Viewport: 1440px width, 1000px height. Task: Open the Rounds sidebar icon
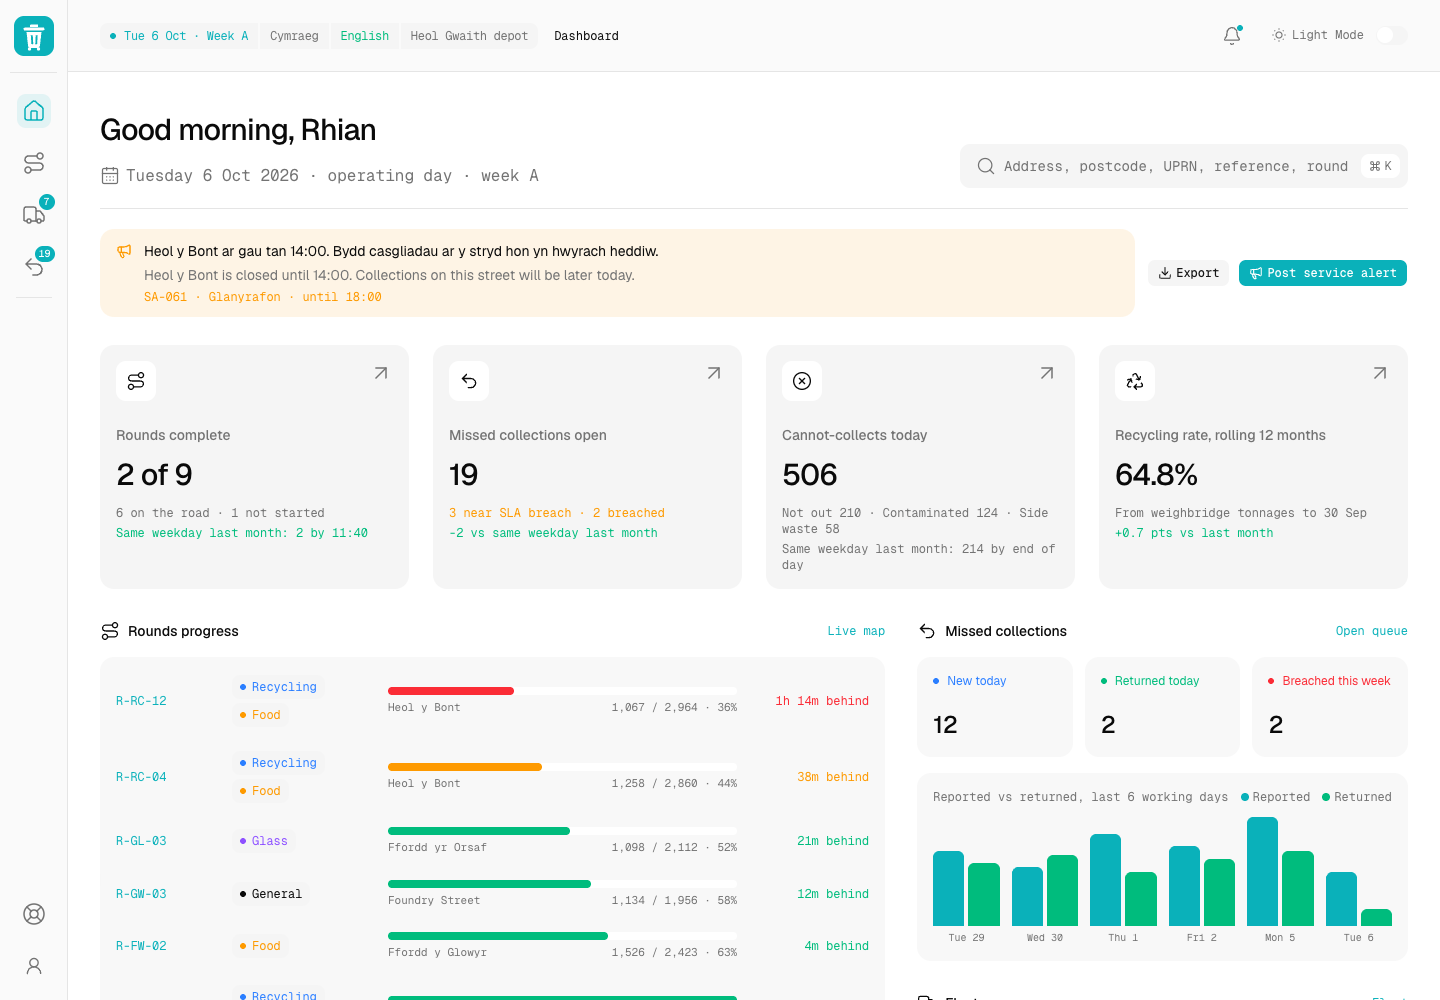pos(34,163)
